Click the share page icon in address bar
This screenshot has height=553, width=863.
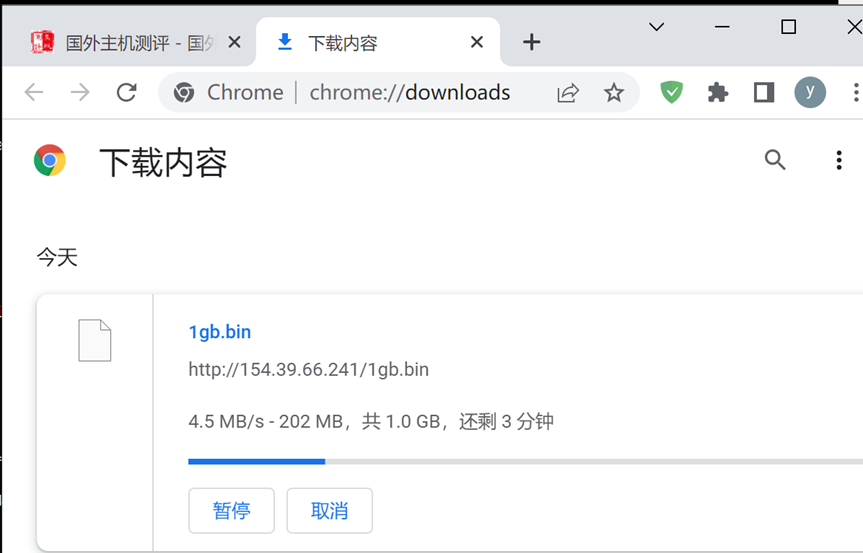568,92
